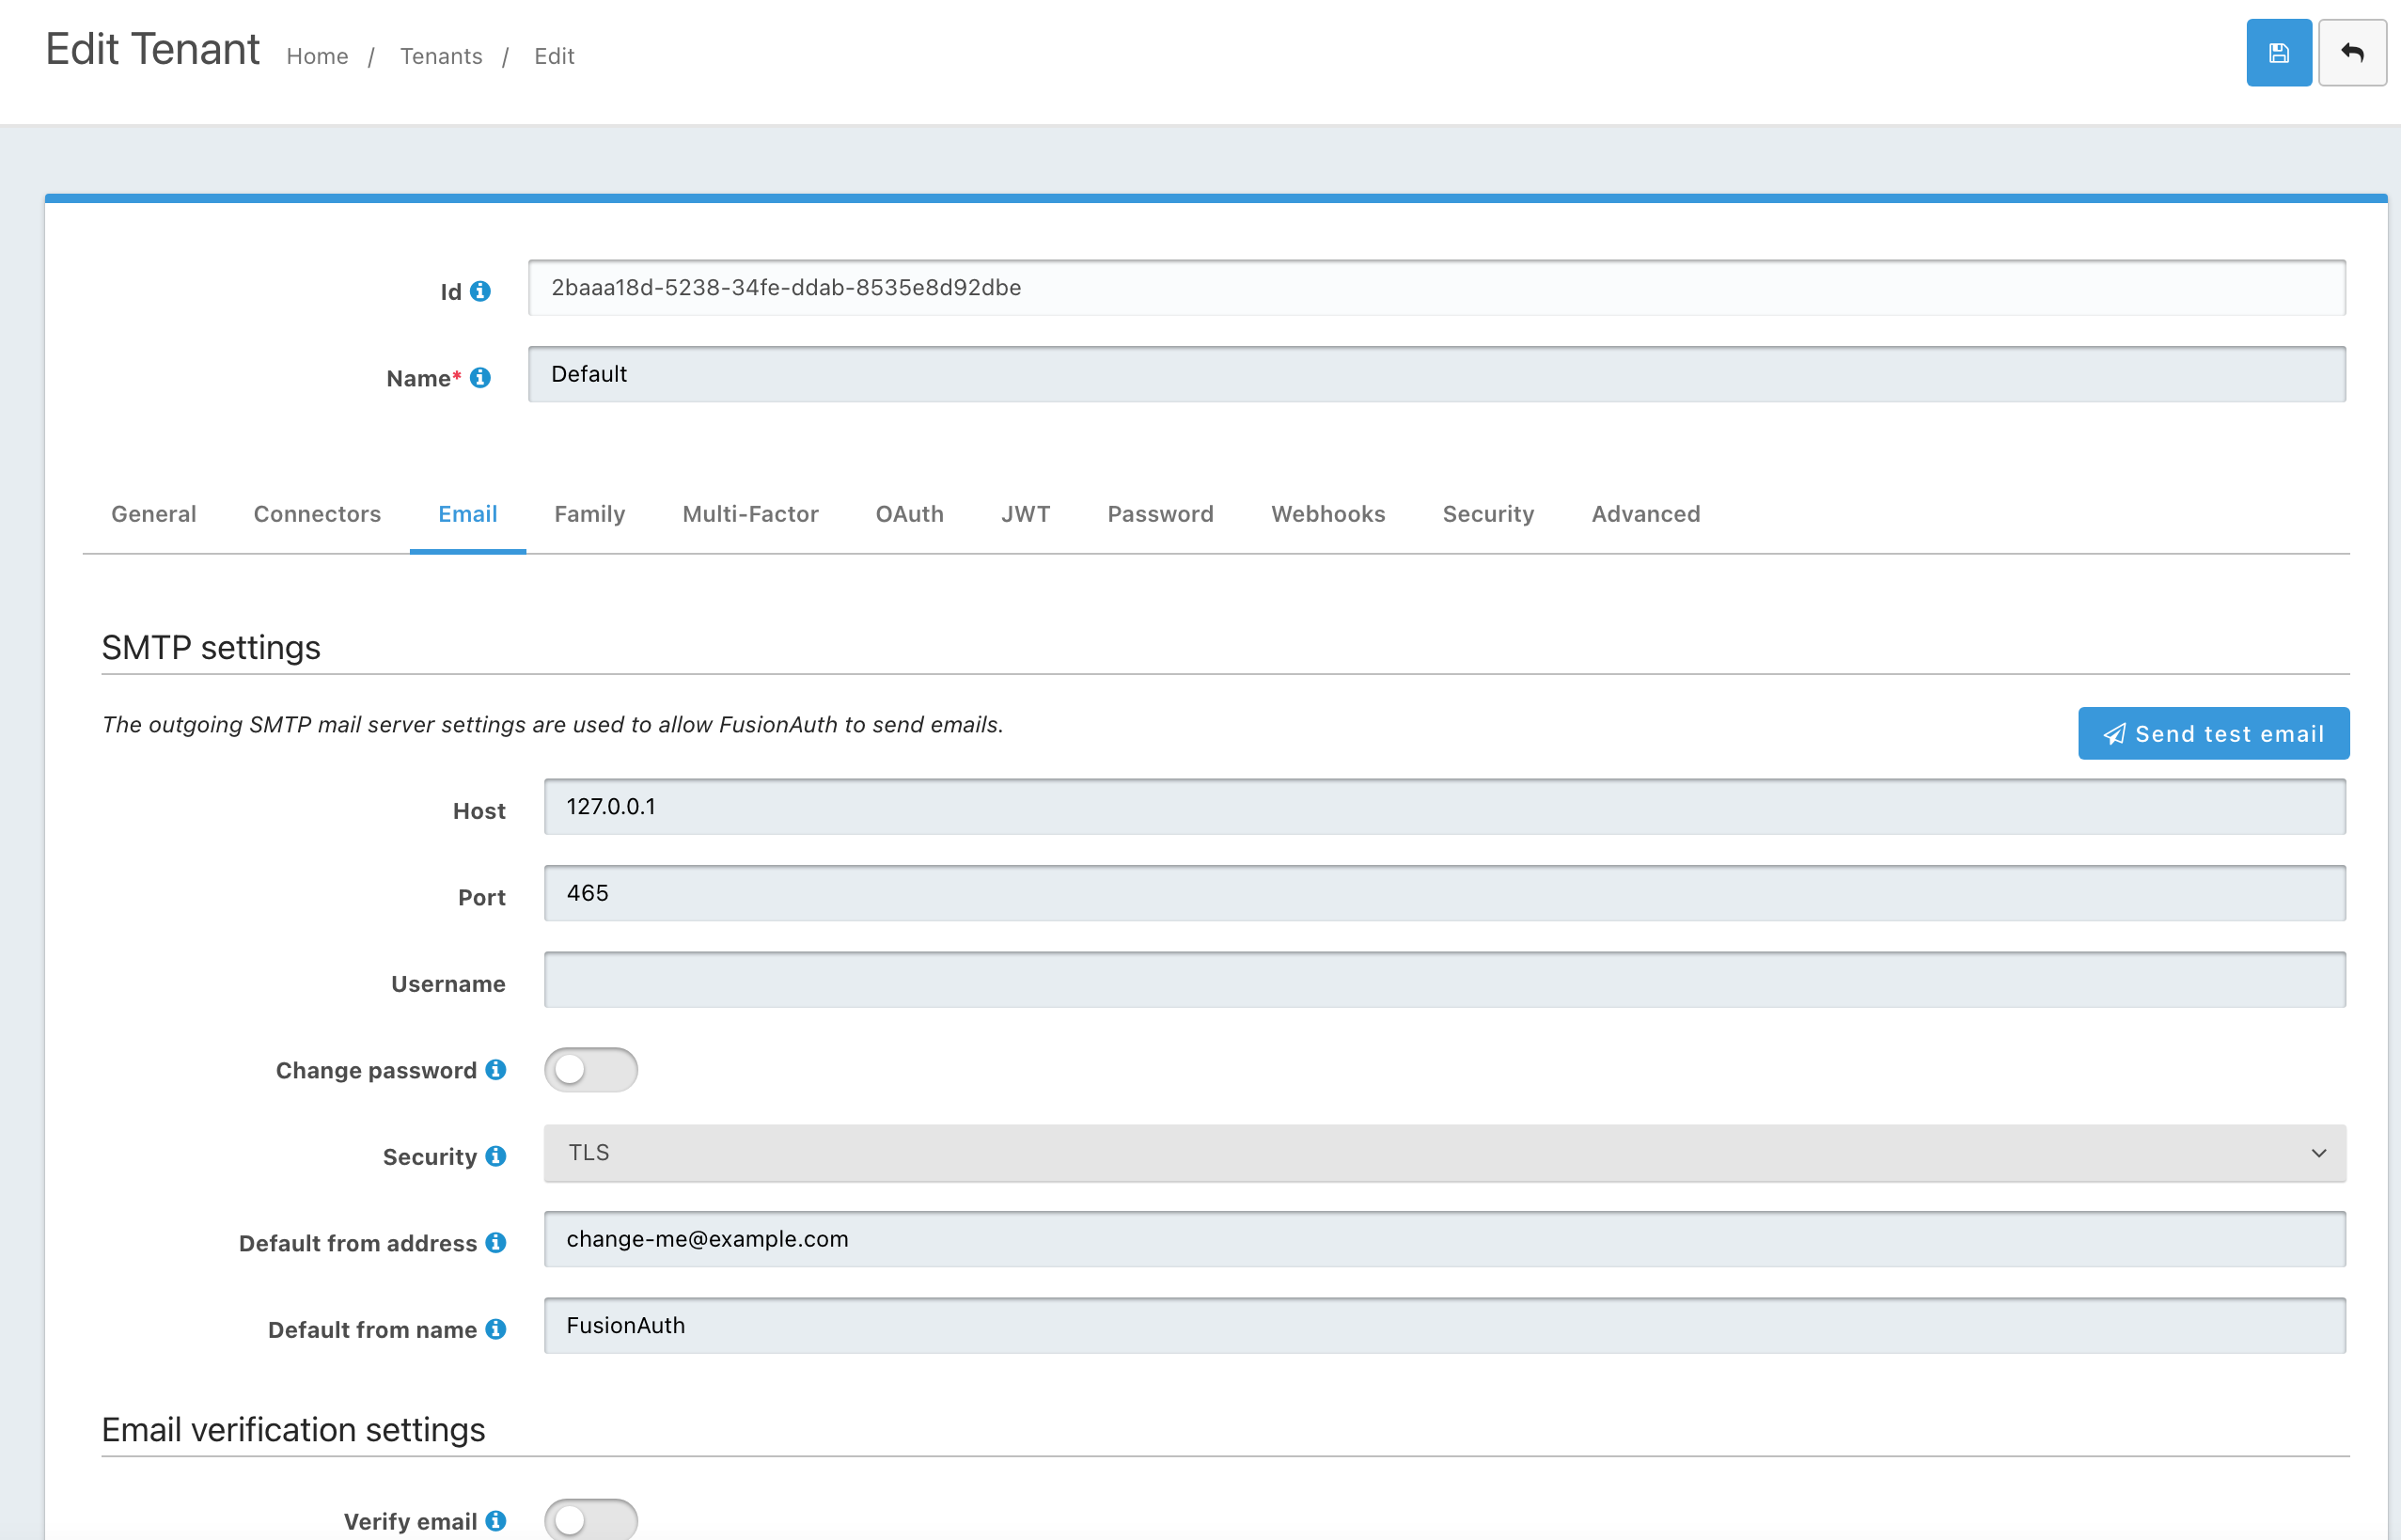Click the Default from address field
This screenshot has height=1540, width=2401.
pyautogui.click(x=1445, y=1239)
